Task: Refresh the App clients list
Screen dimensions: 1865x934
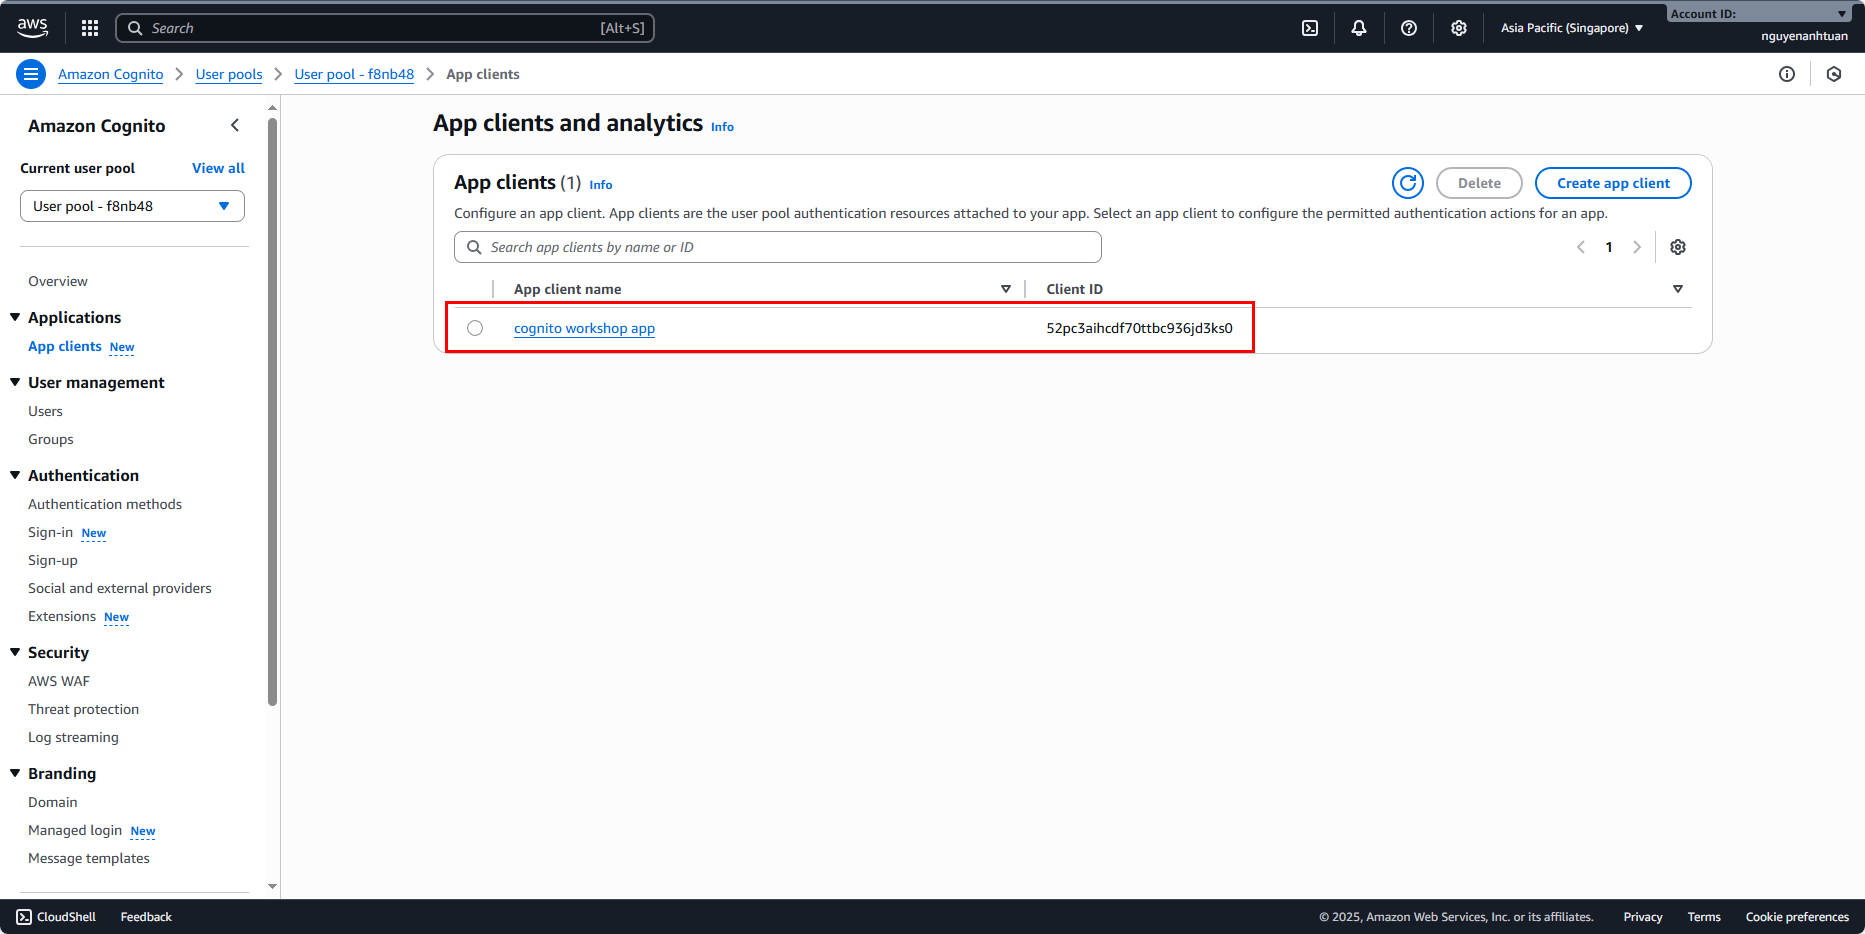Action: click(1407, 183)
